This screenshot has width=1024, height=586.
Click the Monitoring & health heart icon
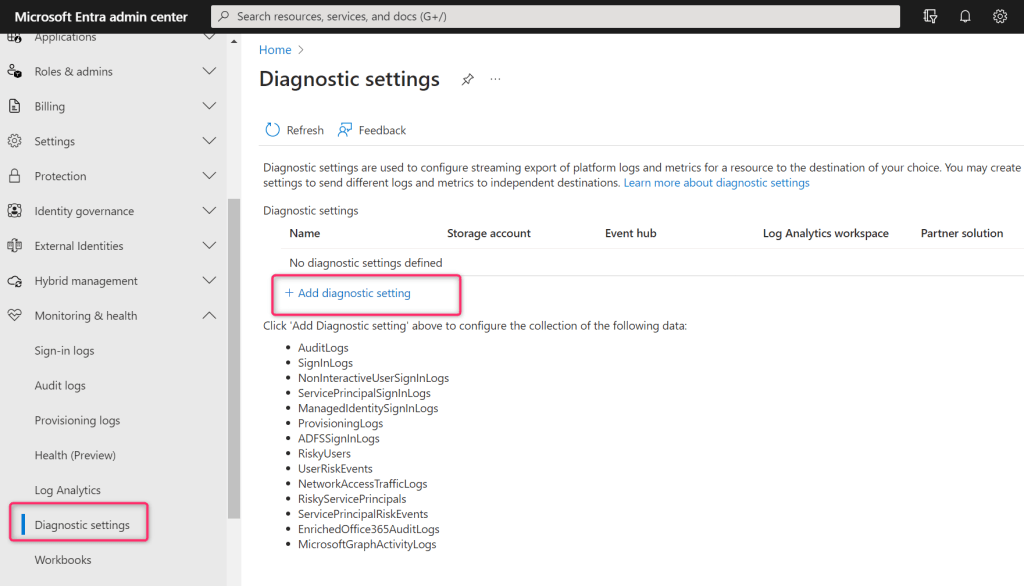tap(15, 316)
